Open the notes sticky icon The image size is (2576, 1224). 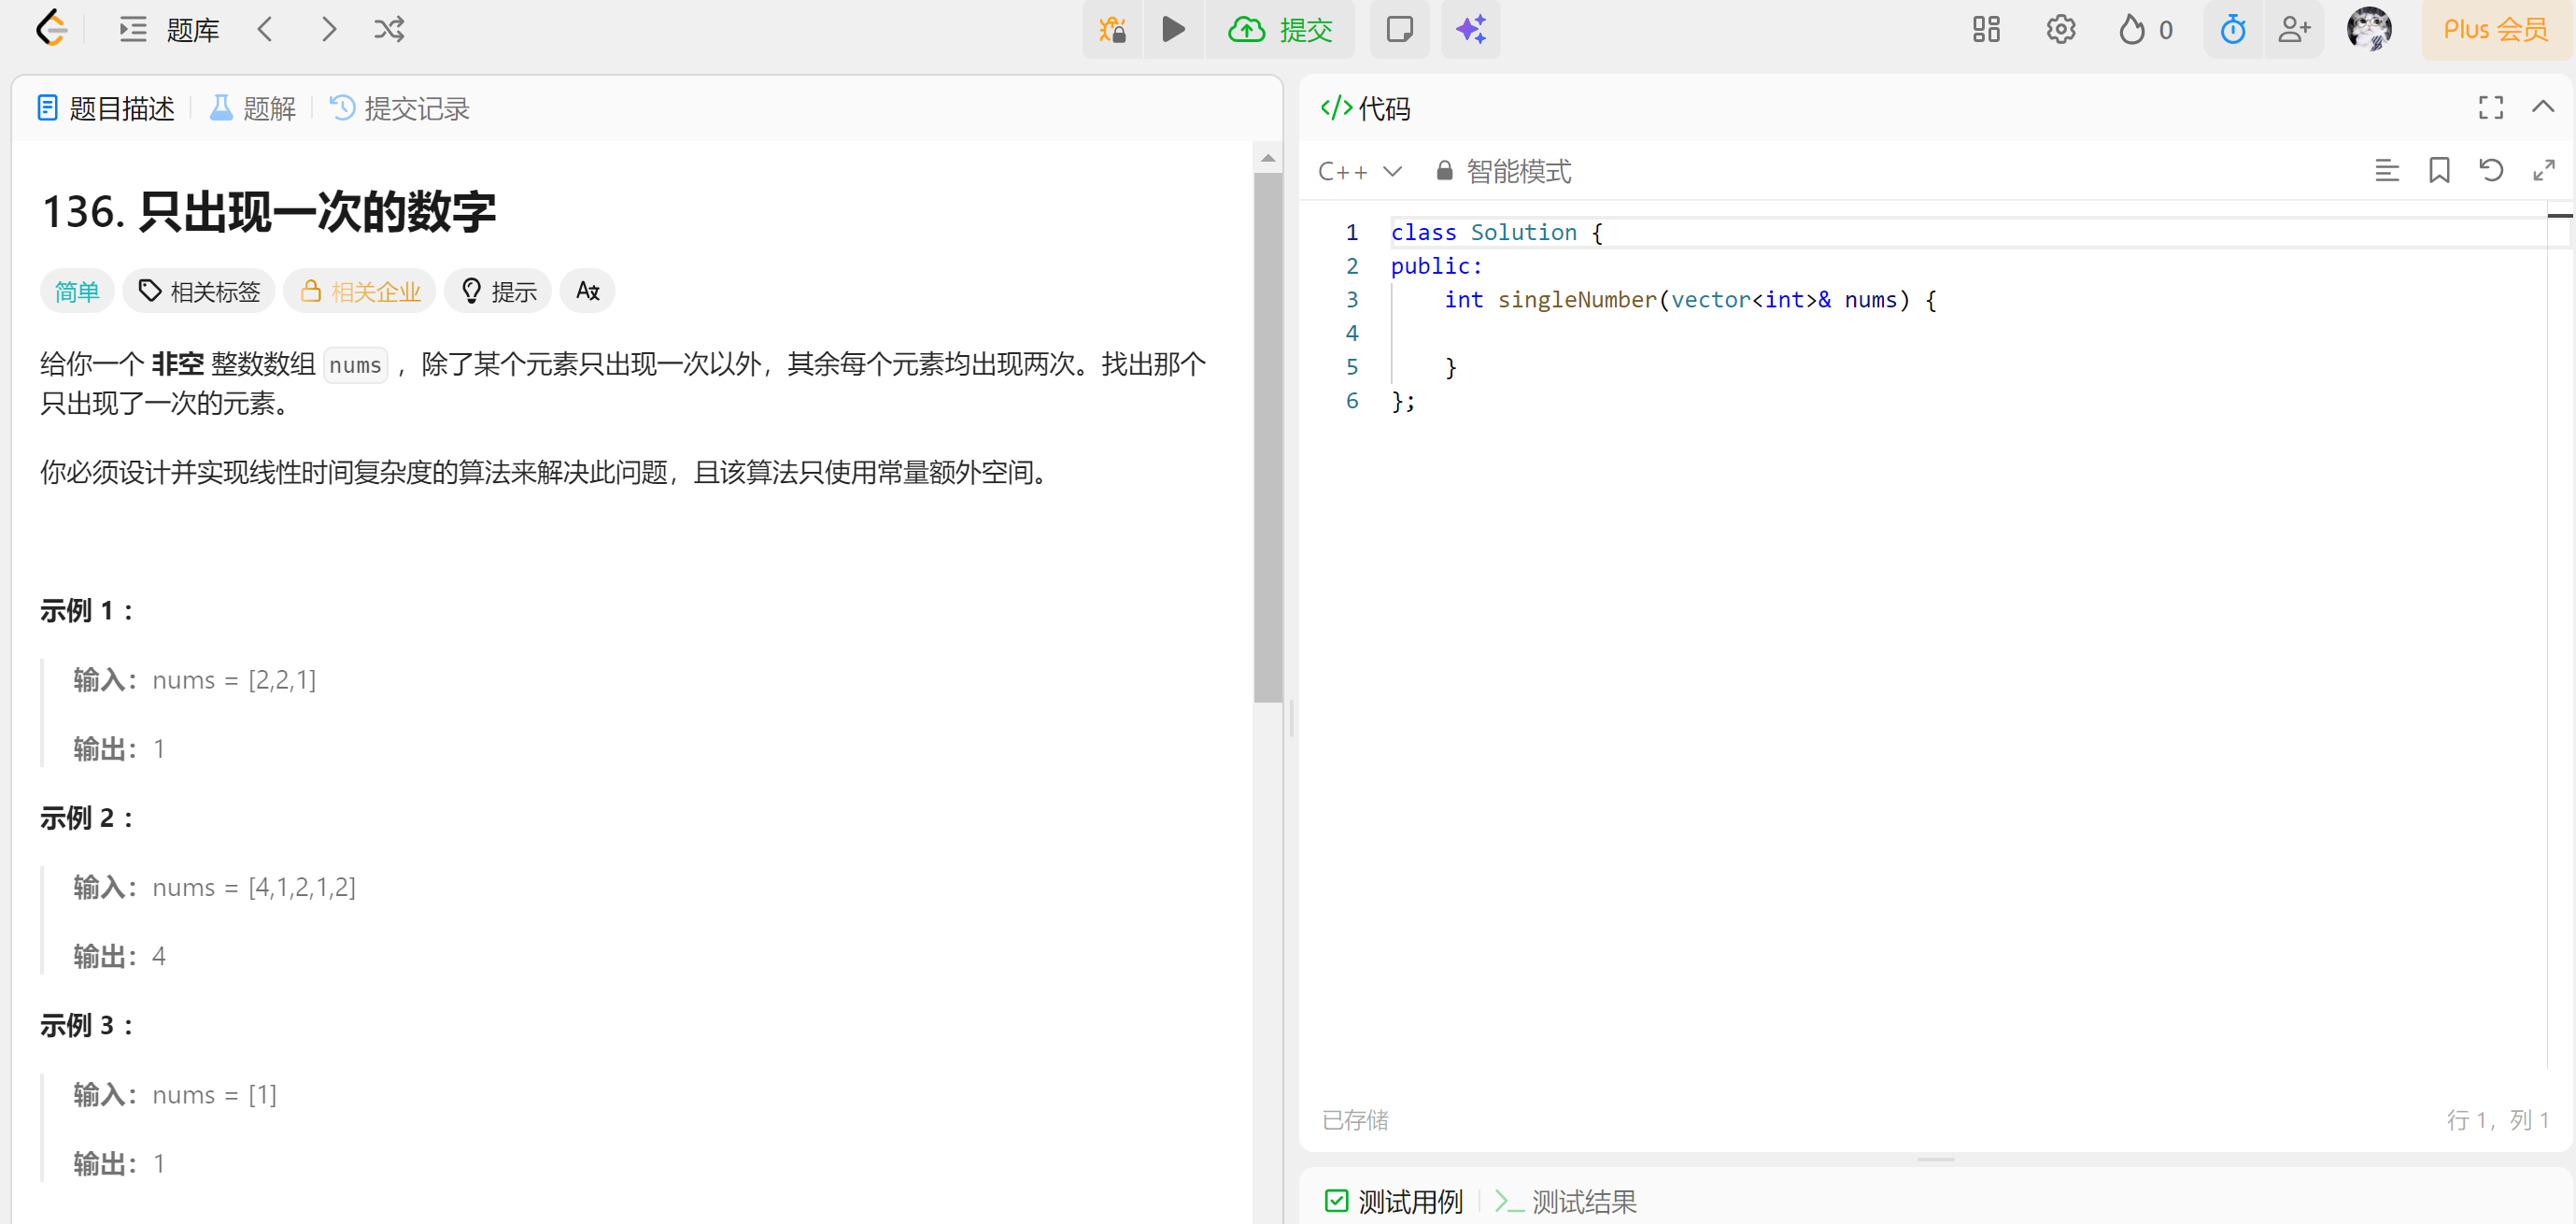click(x=1399, y=29)
